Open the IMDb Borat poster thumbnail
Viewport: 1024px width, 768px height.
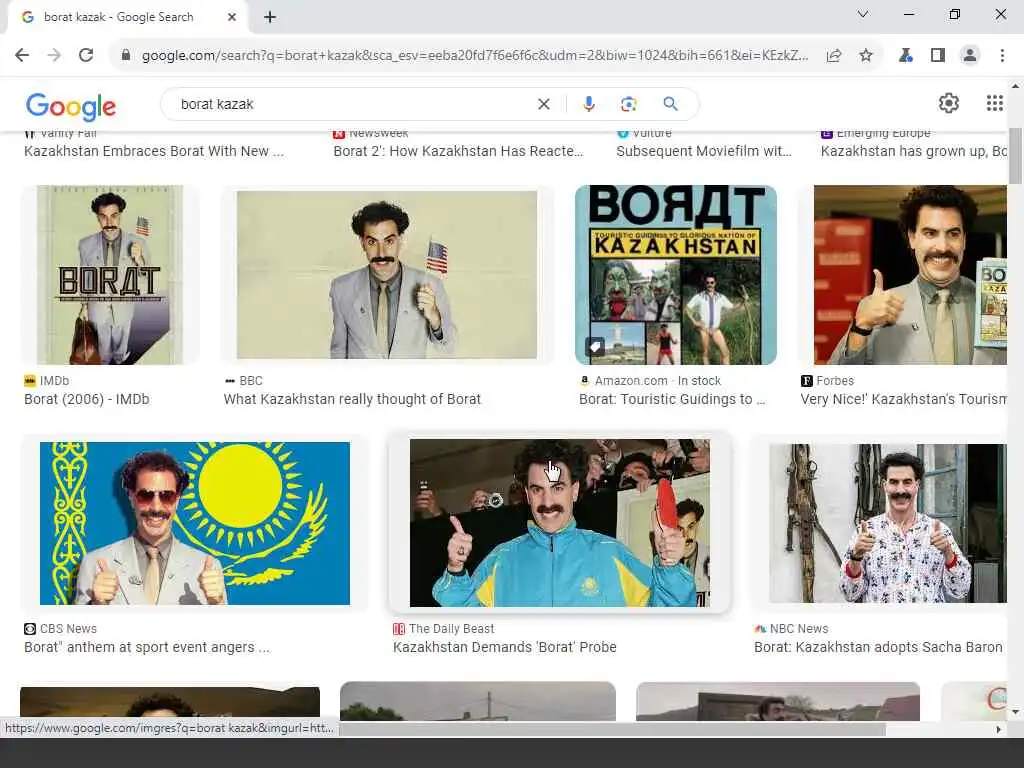pyautogui.click(x=110, y=275)
